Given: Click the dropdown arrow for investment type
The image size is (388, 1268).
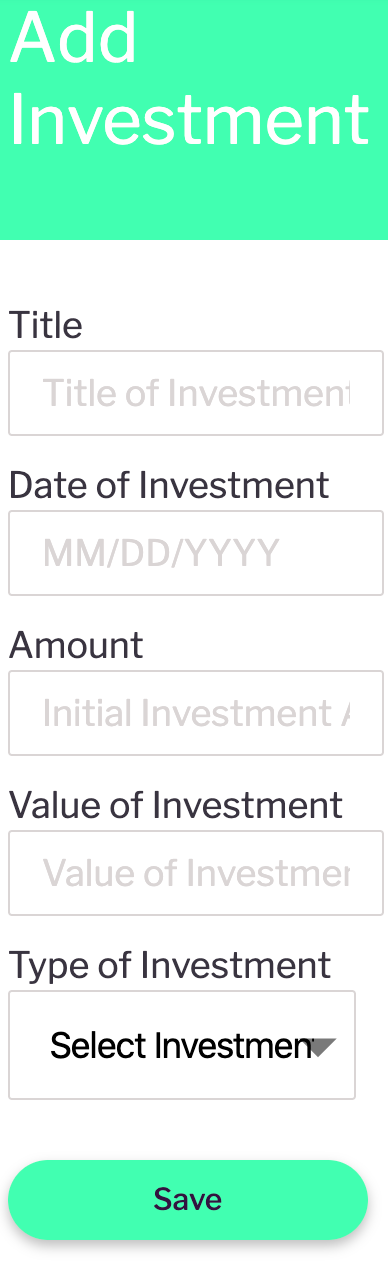Looking at the screenshot, I should click(x=323, y=1047).
